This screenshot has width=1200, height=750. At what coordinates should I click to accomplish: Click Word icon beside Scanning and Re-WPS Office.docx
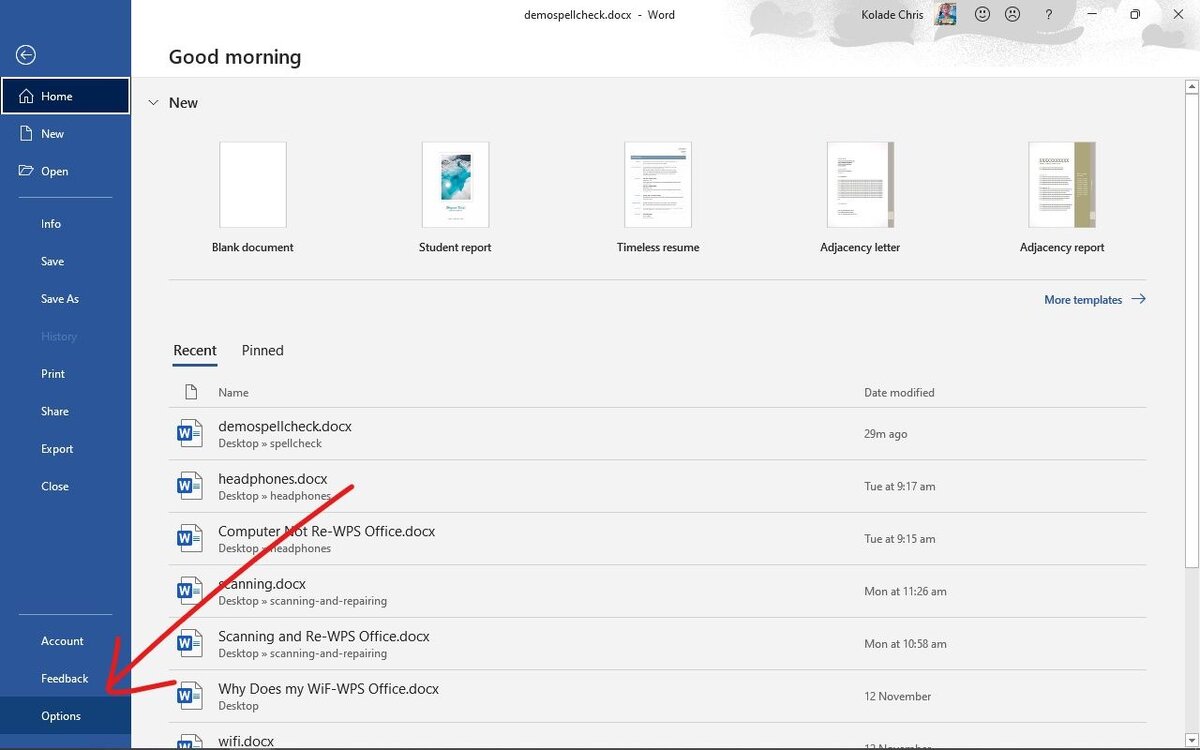(x=189, y=643)
